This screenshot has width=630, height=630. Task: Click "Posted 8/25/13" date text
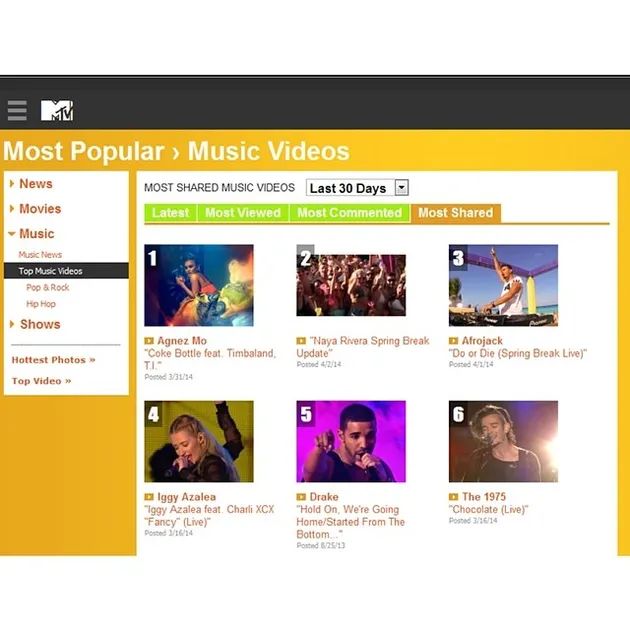point(321,545)
